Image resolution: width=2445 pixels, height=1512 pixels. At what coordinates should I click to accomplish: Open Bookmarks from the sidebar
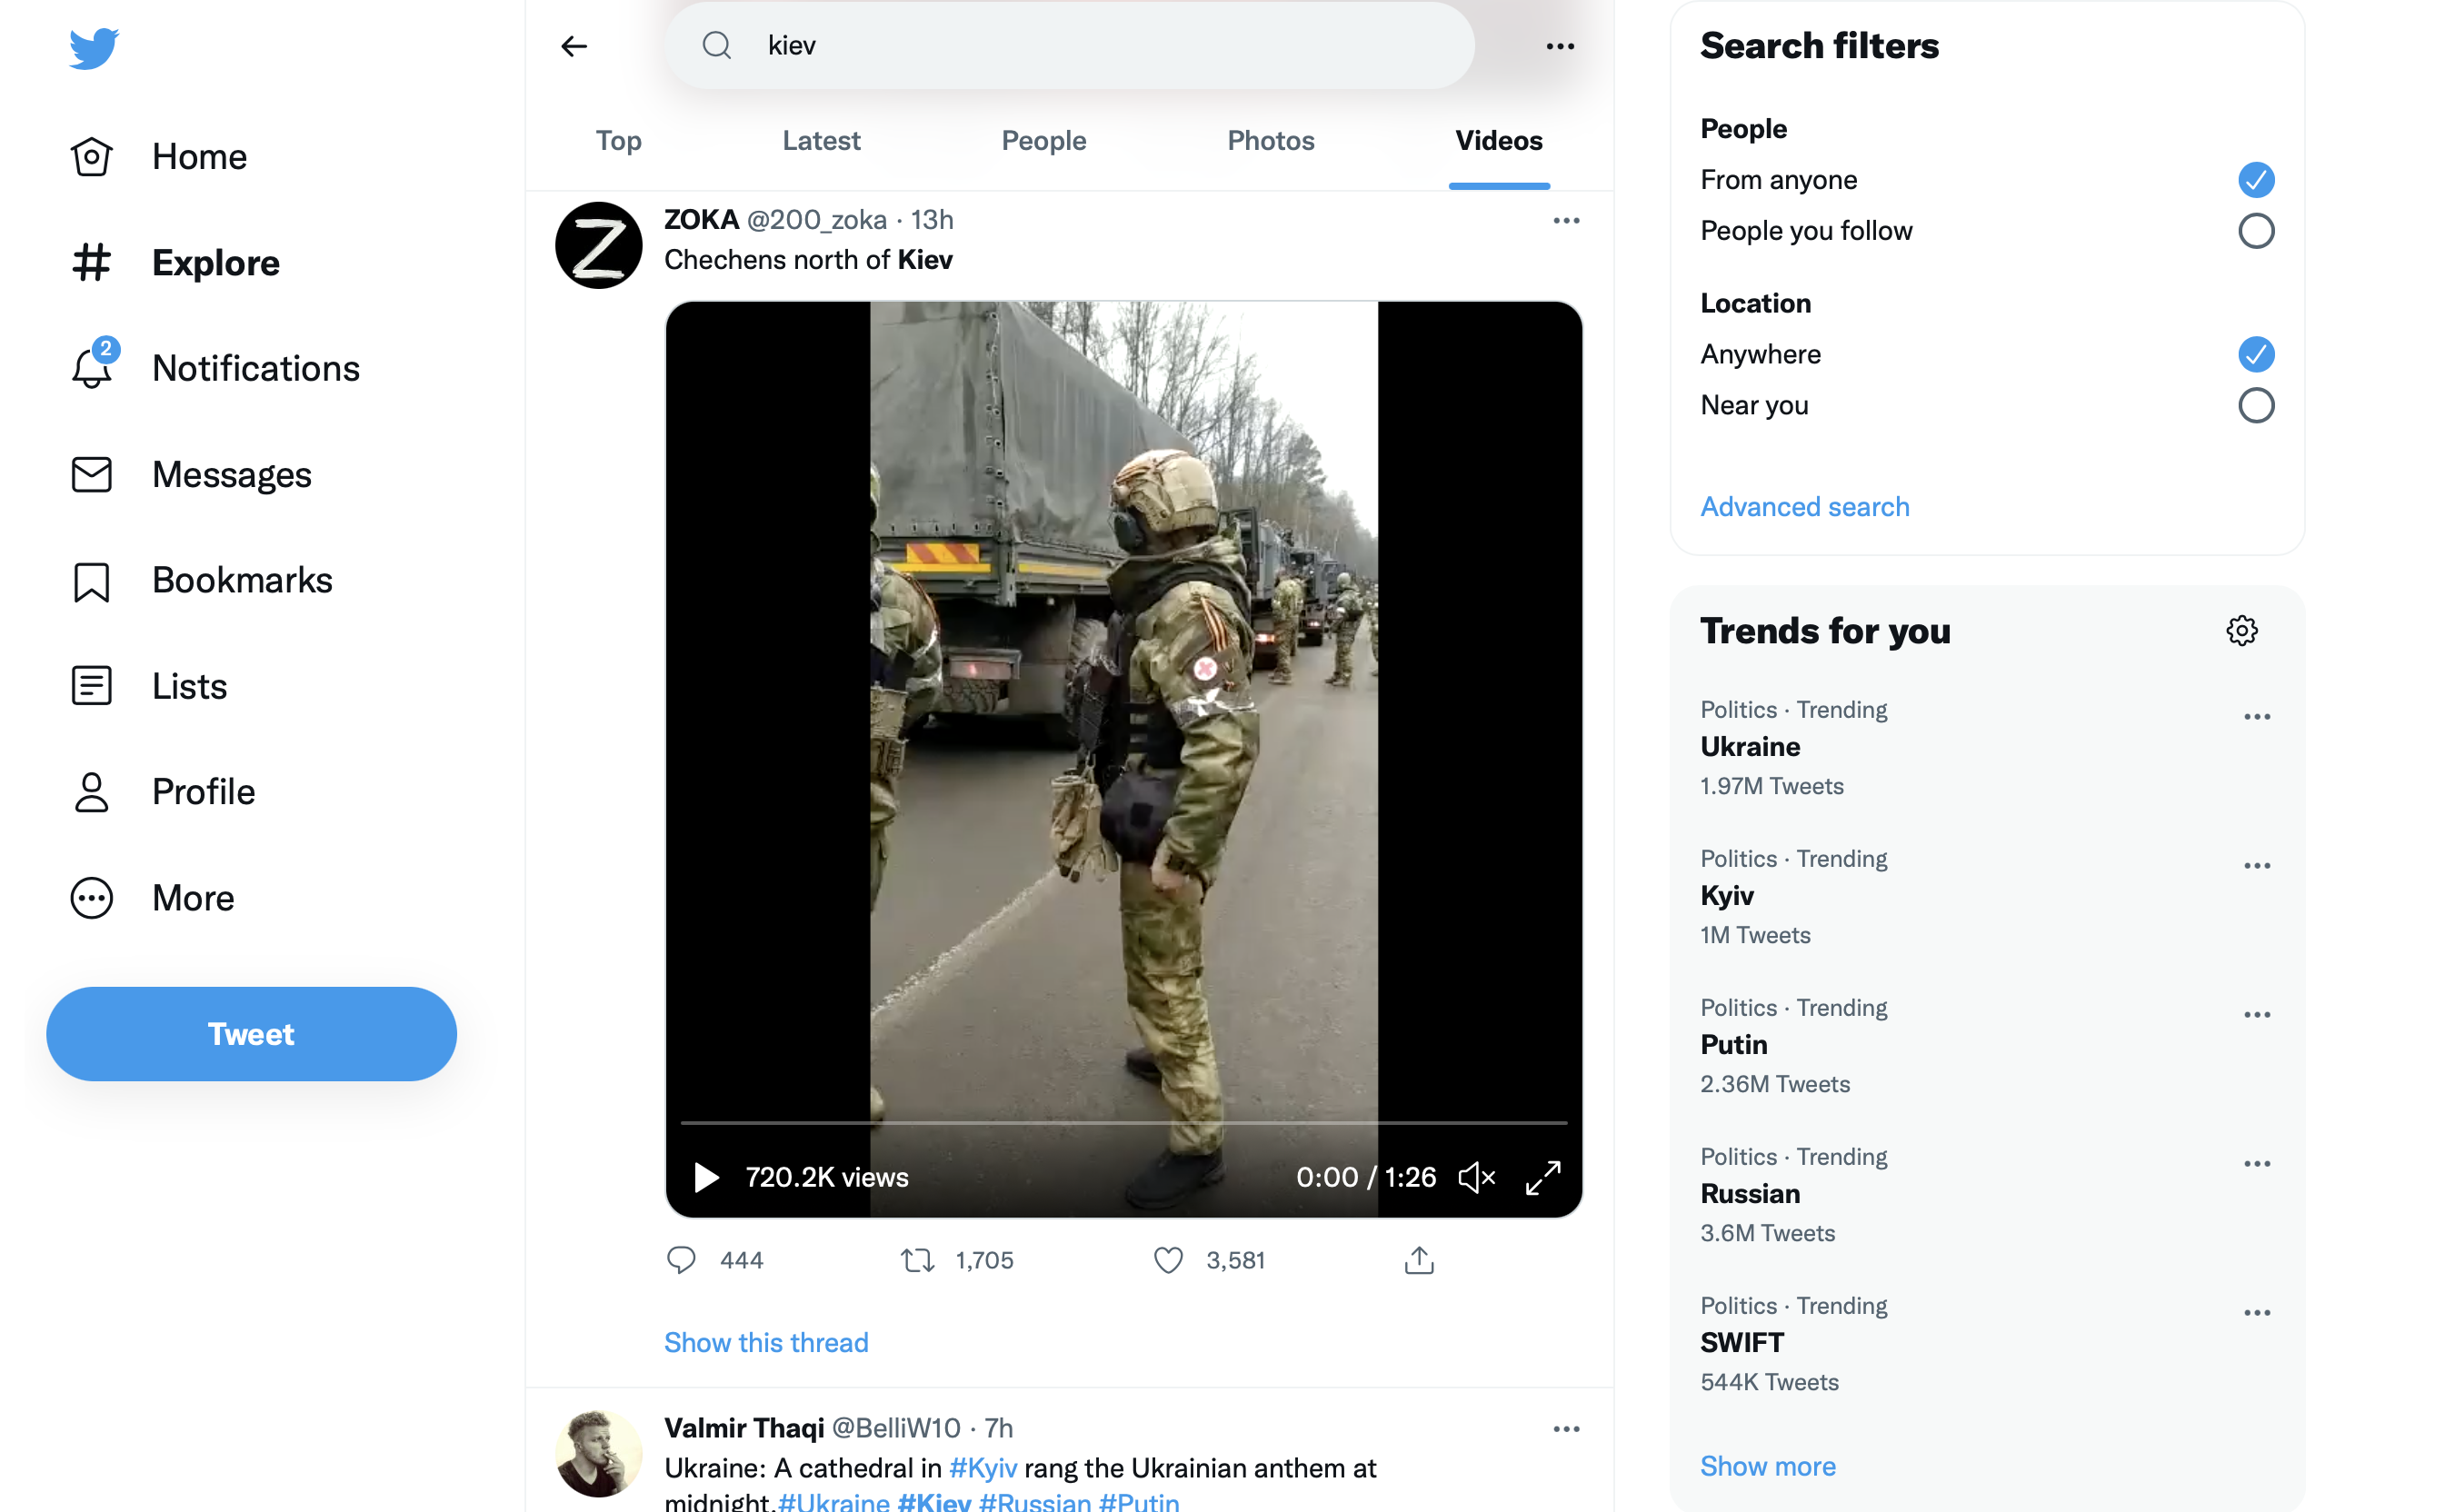click(242, 580)
